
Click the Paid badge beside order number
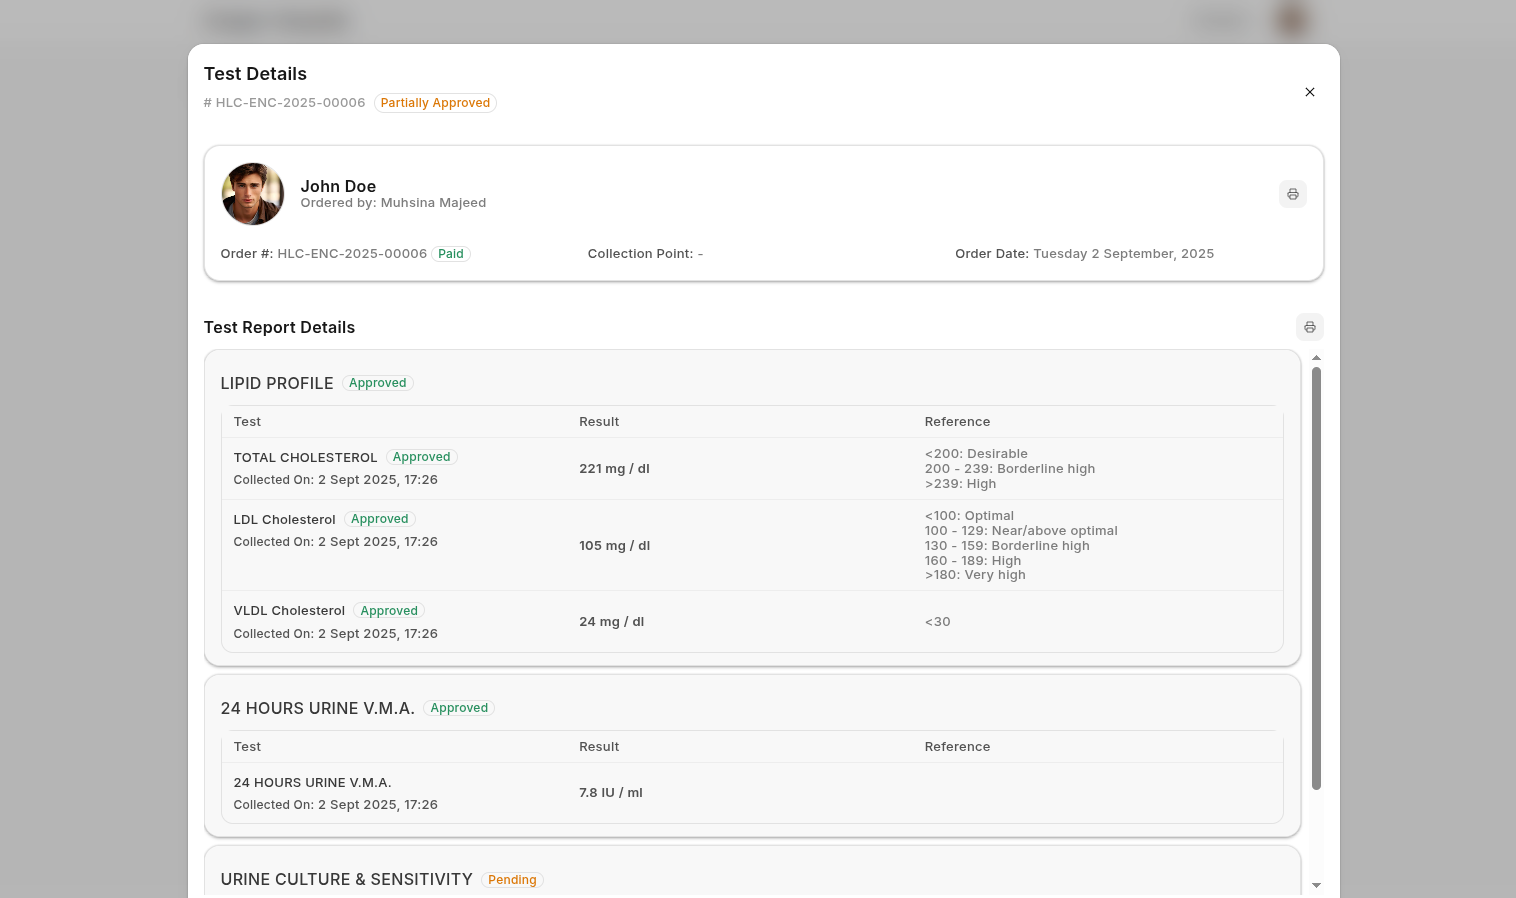click(450, 254)
